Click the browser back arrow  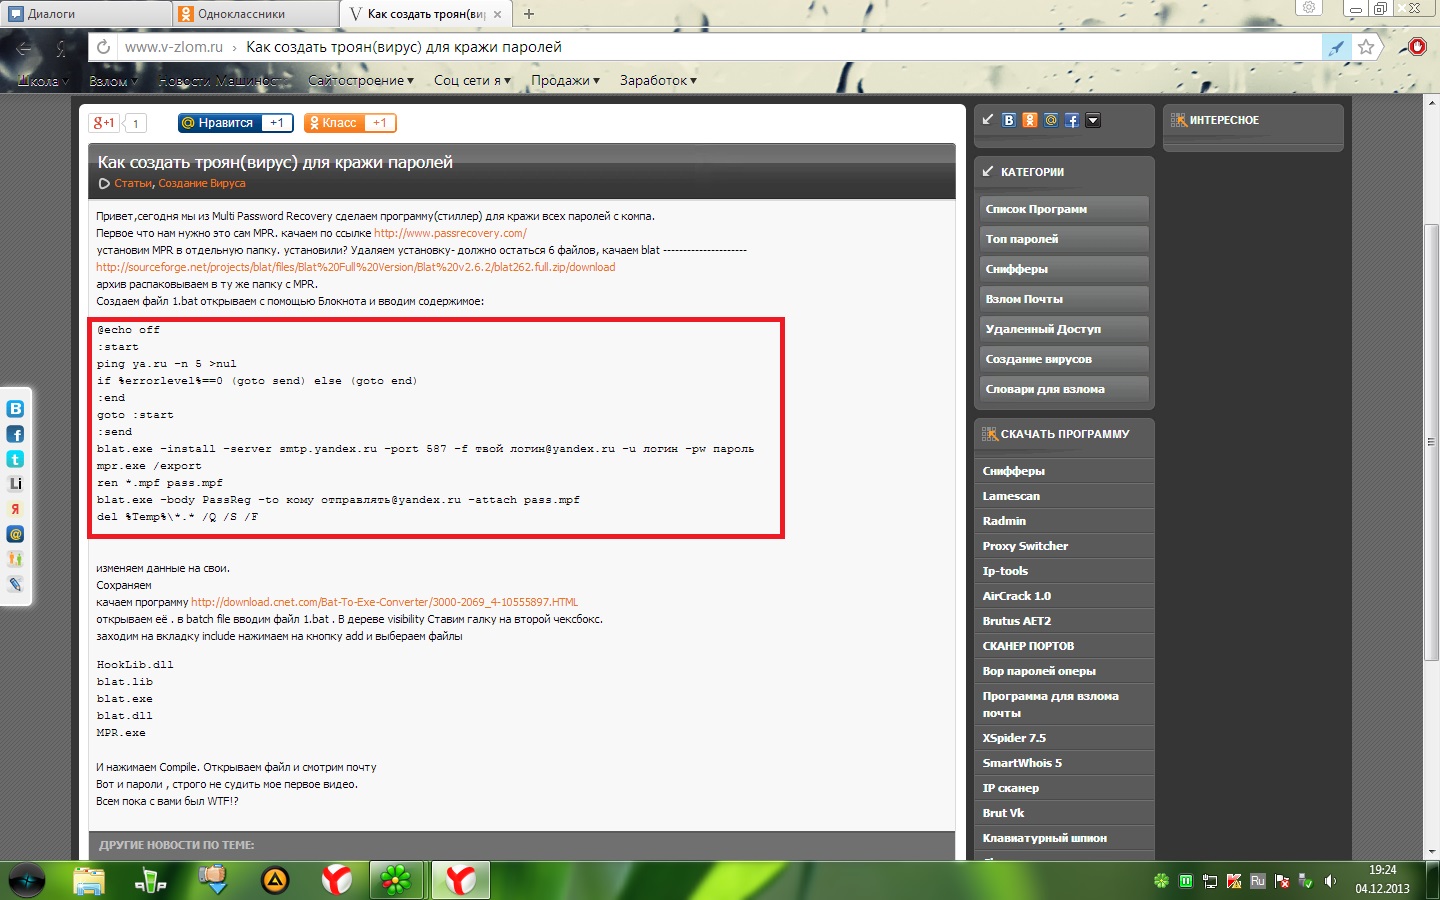[24, 47]
